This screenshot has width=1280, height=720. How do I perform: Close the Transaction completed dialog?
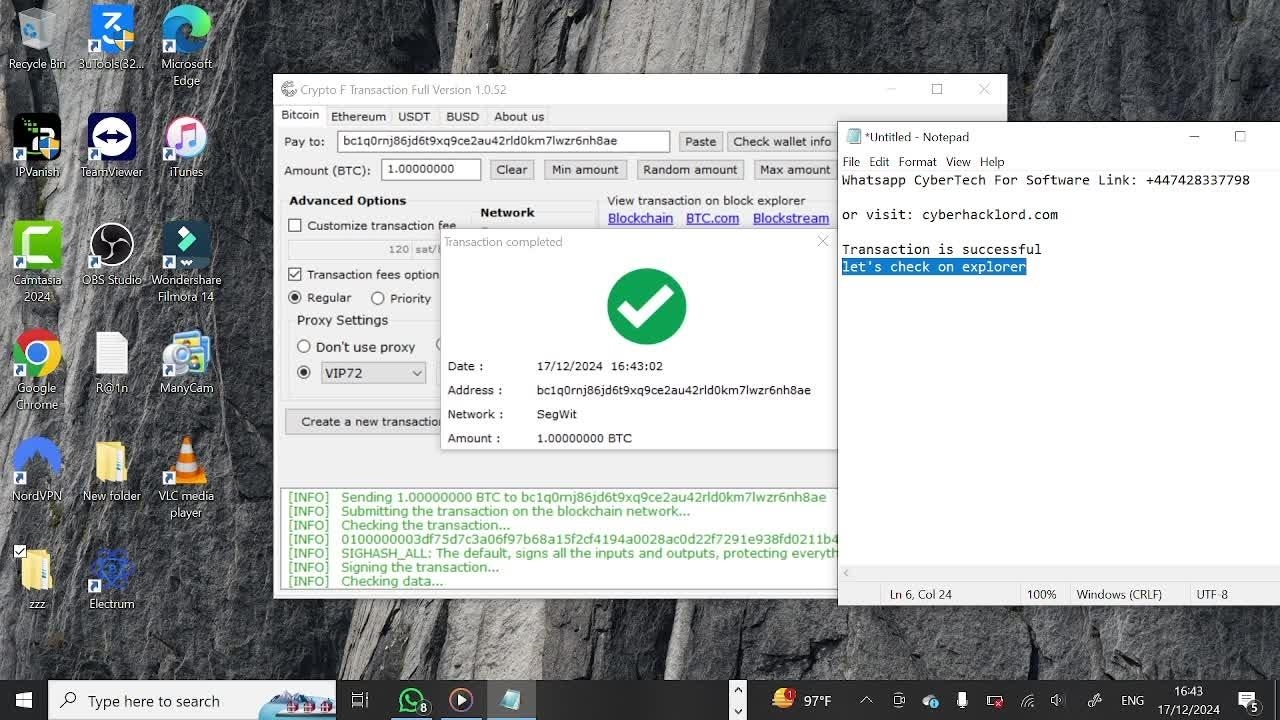coord(822,241)
